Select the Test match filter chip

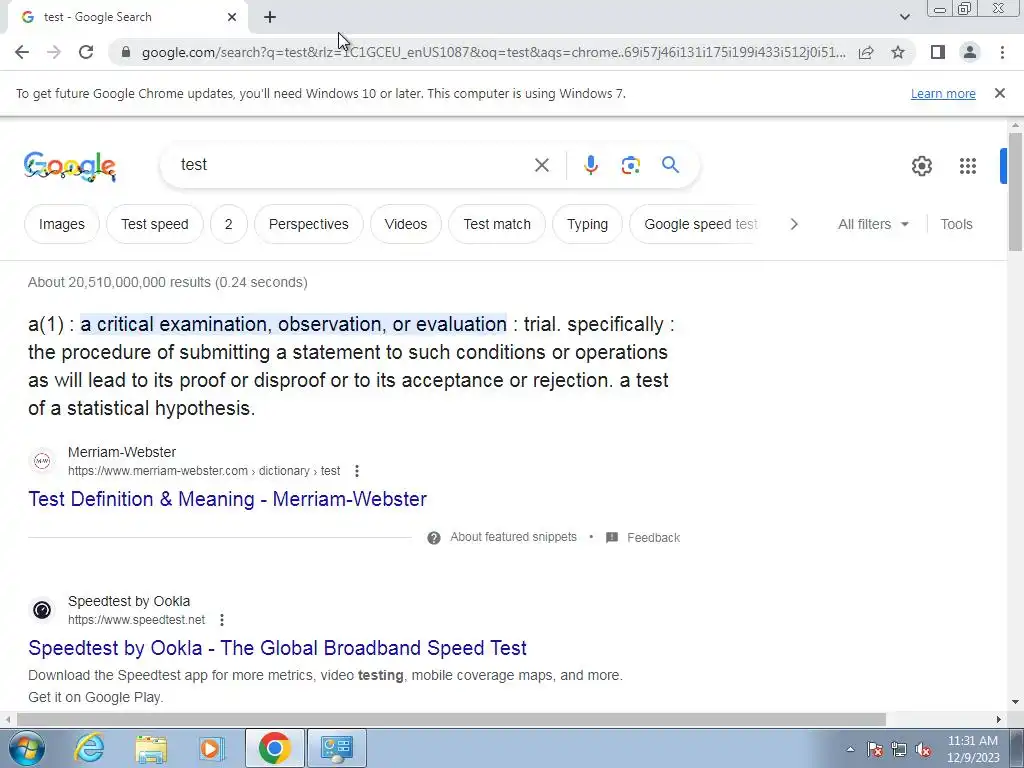point(497,224)
